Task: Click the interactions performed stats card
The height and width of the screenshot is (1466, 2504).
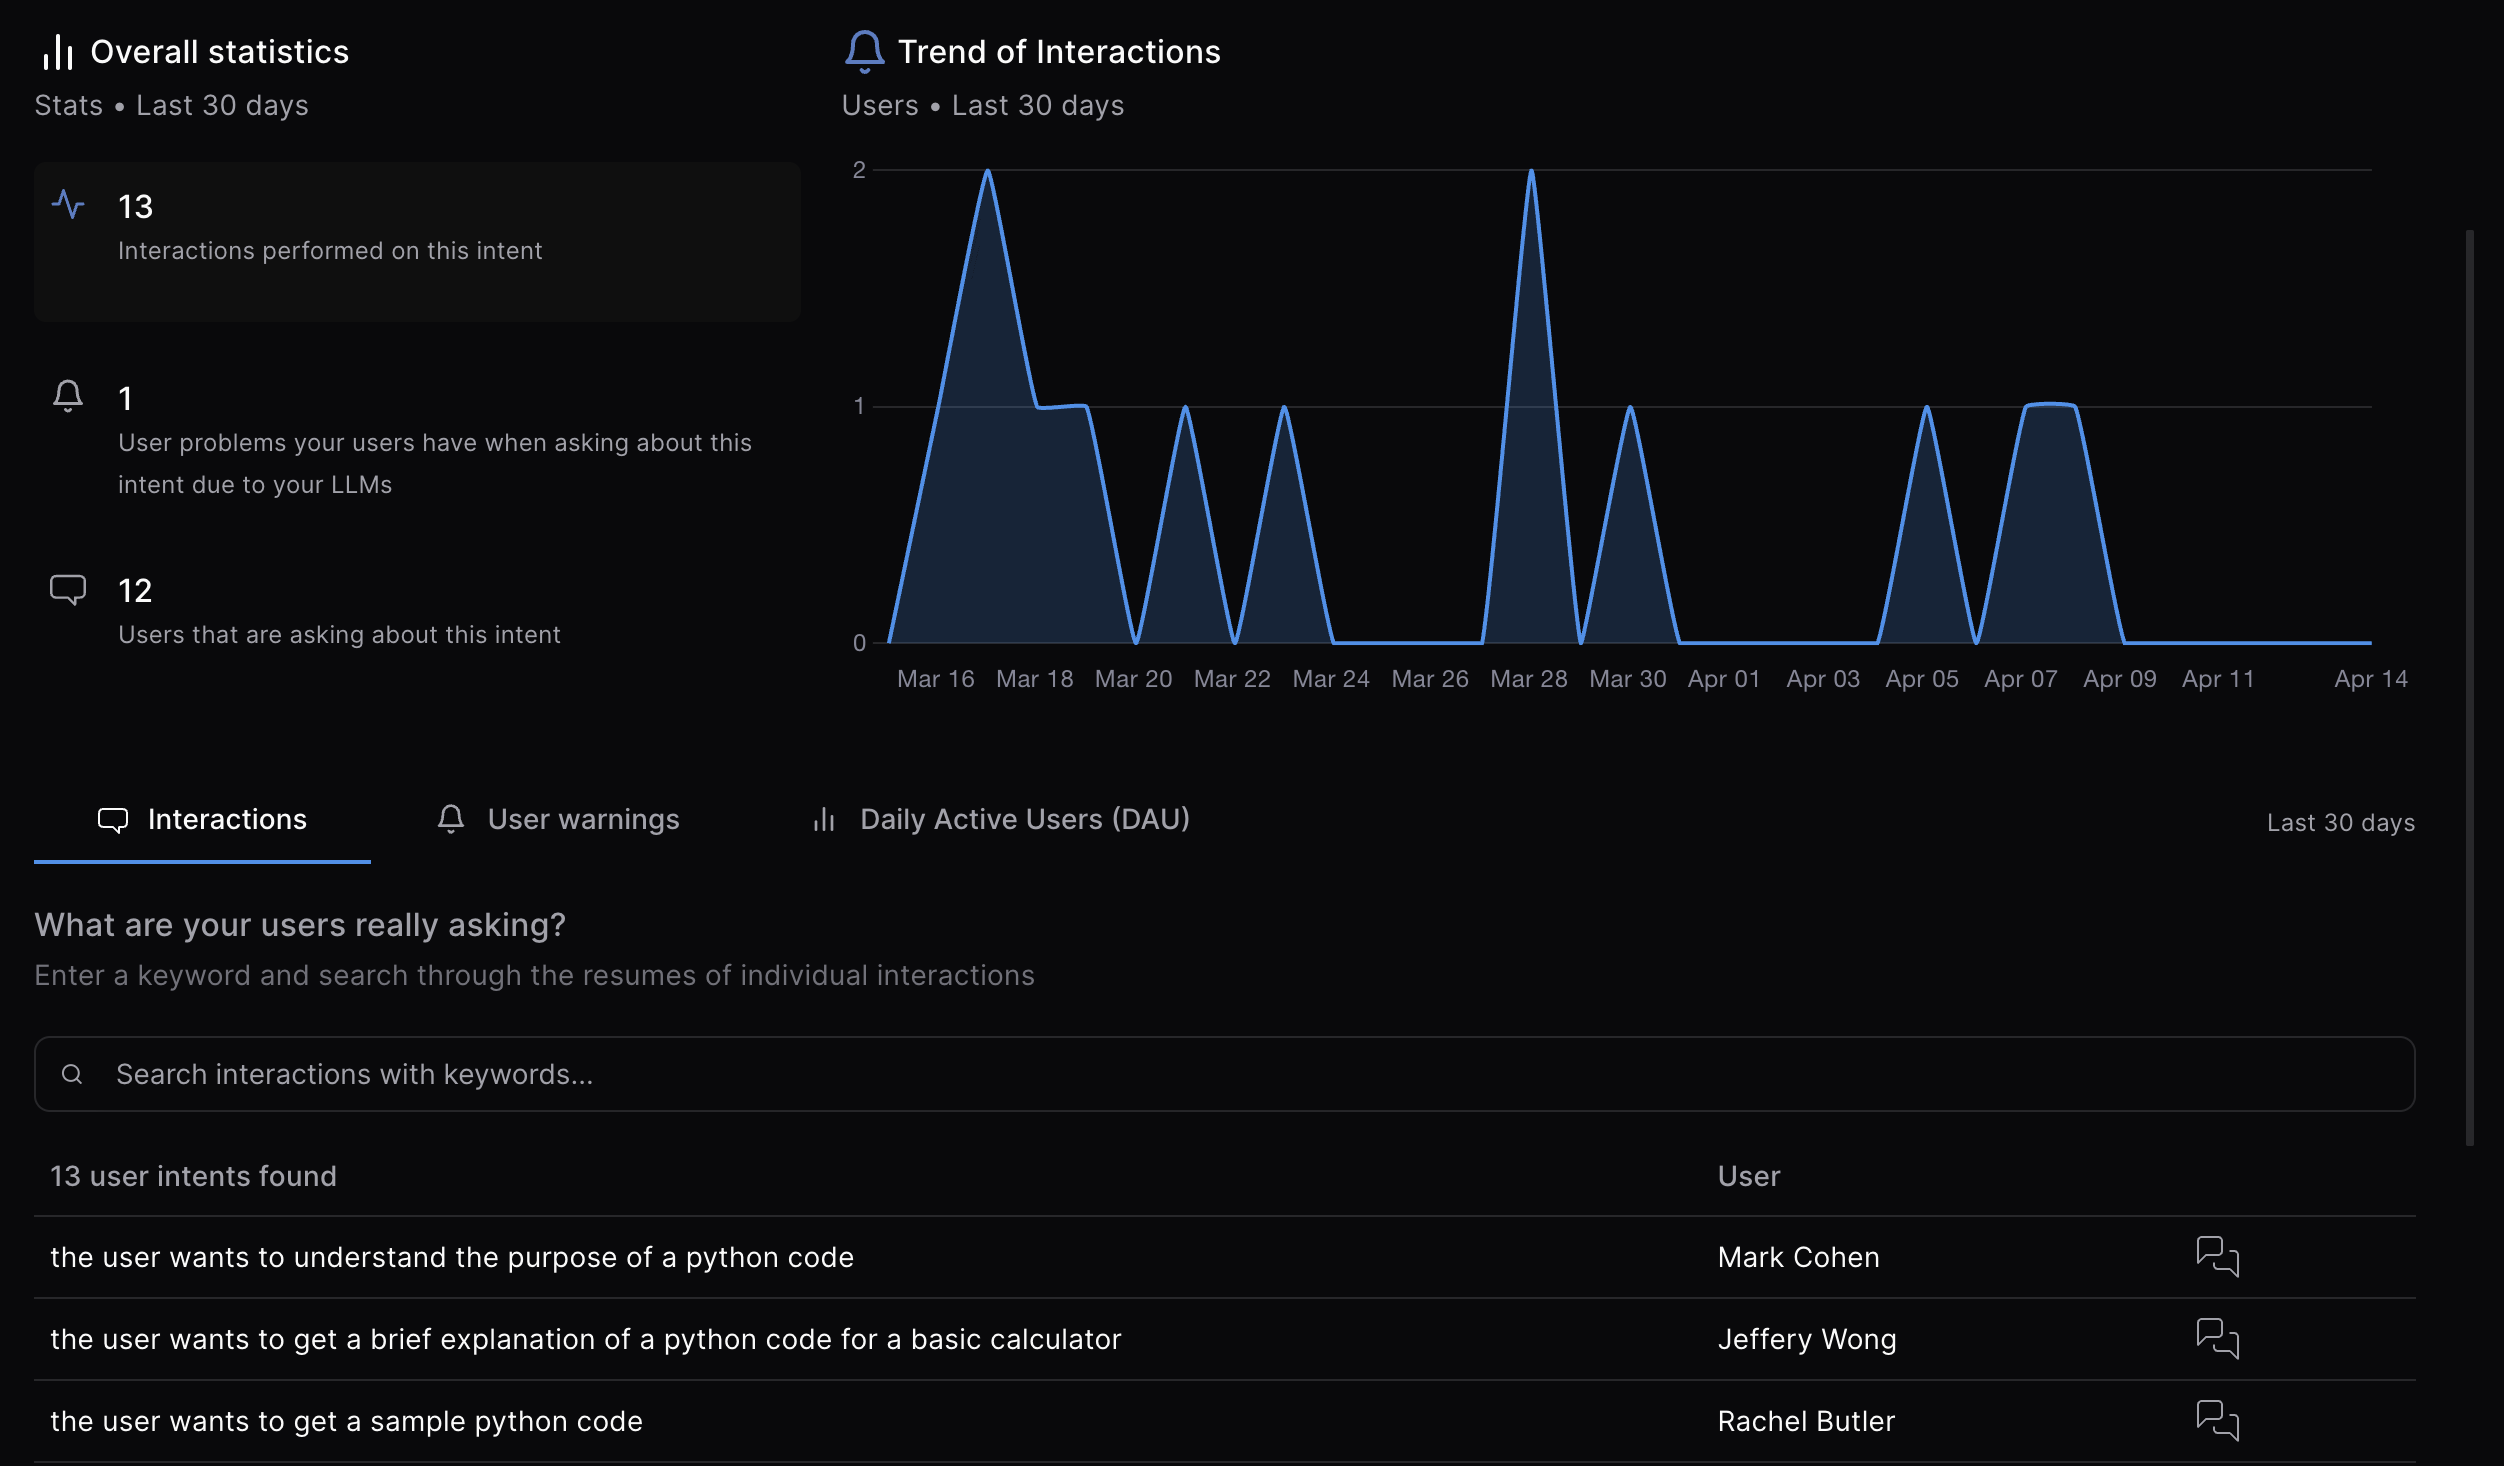Action: (x=417, y=241)
